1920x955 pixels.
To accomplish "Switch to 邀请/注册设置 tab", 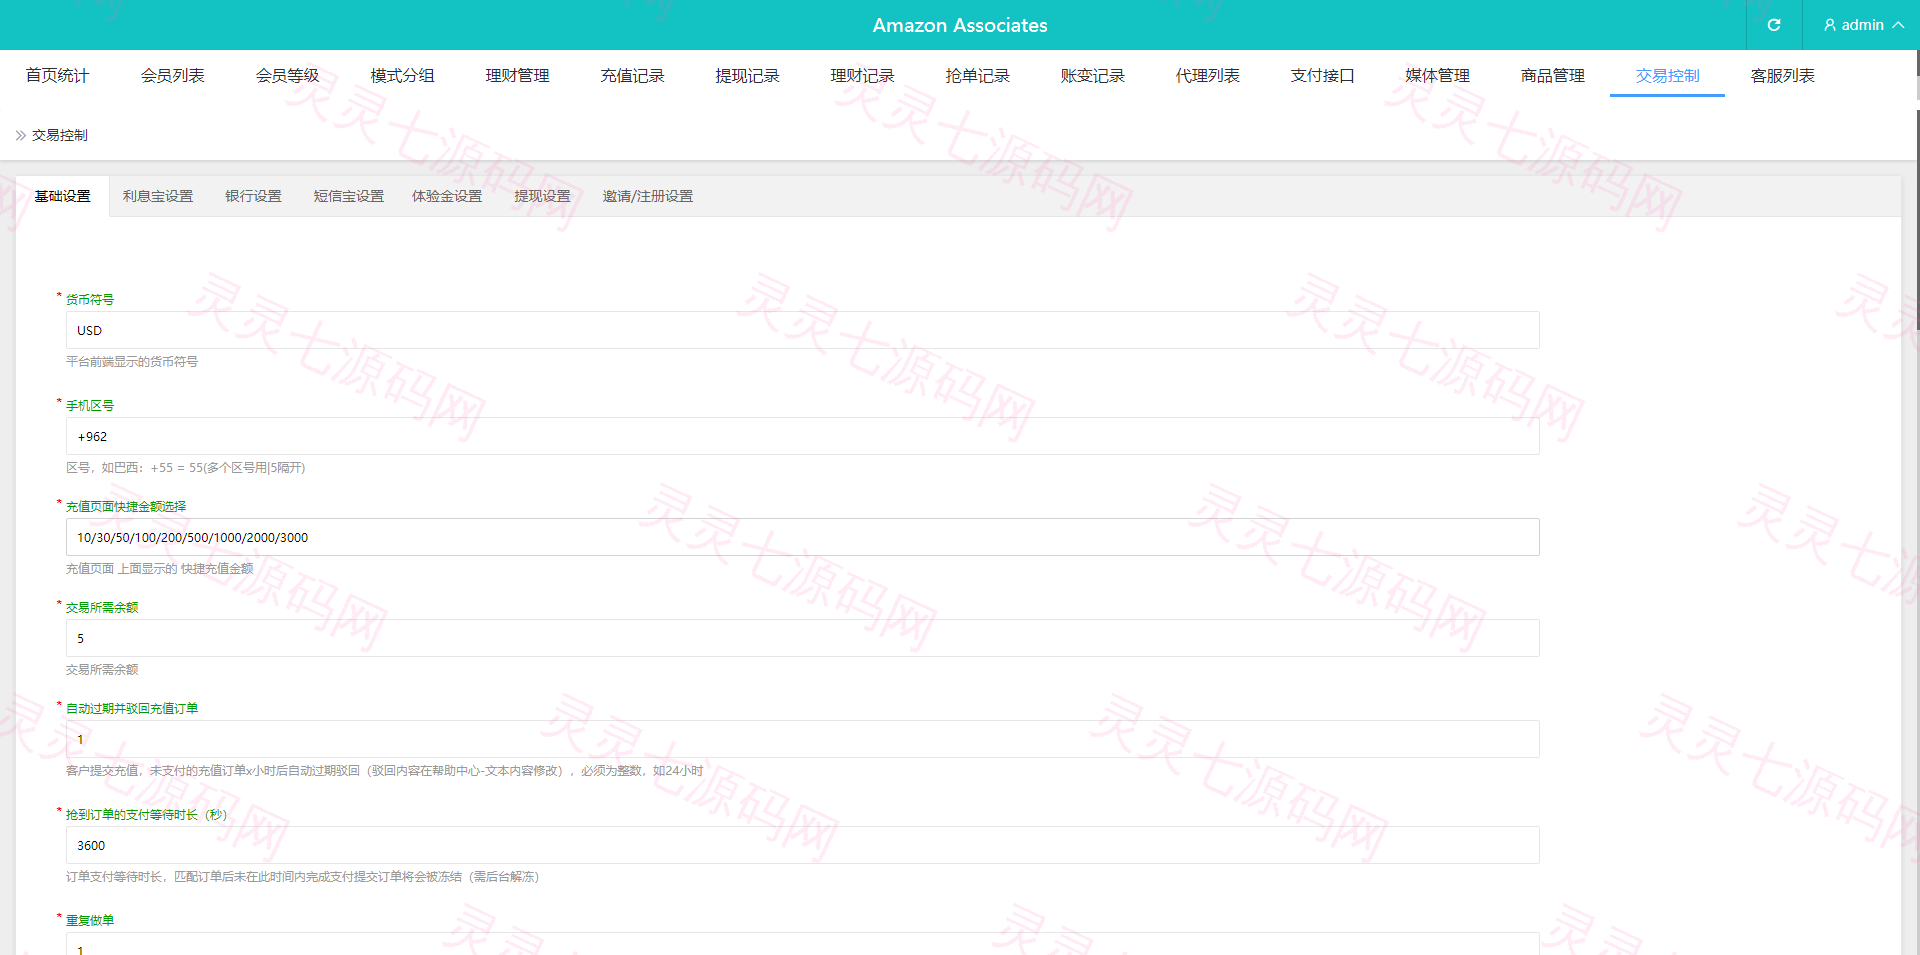I will coord(647,196).
